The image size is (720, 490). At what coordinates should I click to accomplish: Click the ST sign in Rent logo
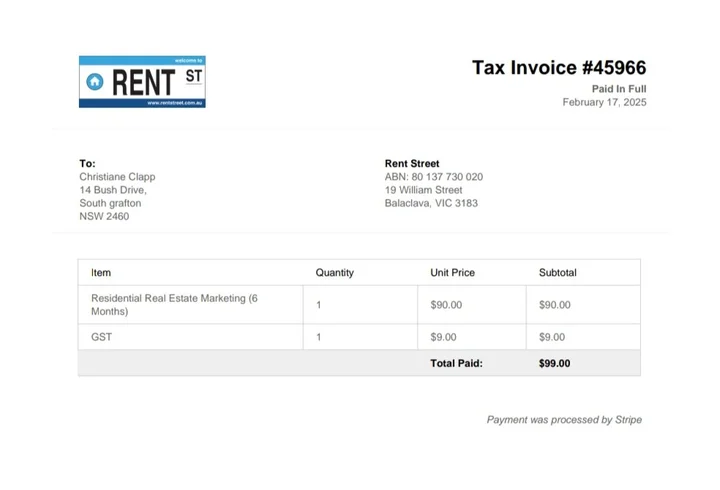point(193,76)
